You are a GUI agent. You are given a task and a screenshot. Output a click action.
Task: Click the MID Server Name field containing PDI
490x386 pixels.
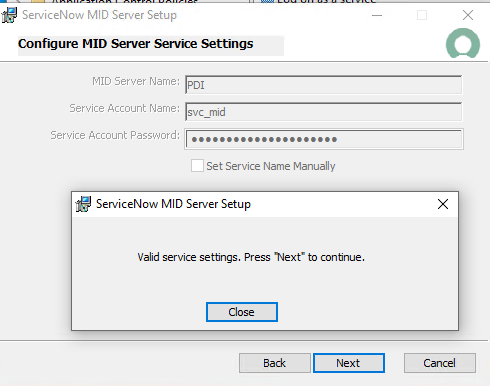coord(323,85)
